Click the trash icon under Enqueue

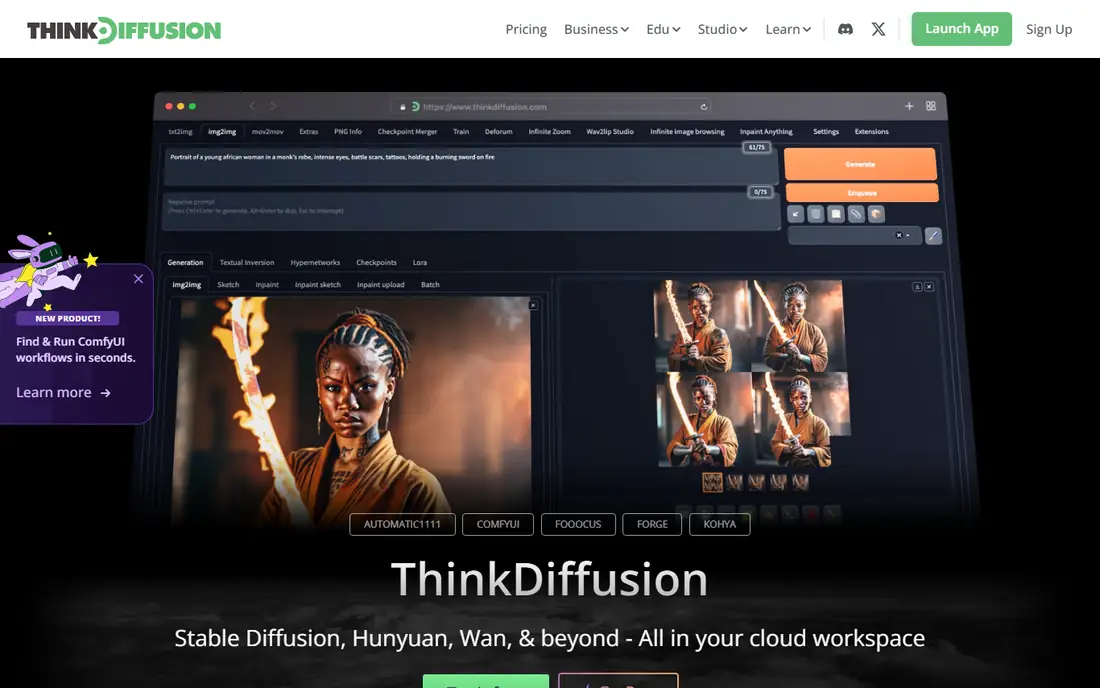(815, 214)
